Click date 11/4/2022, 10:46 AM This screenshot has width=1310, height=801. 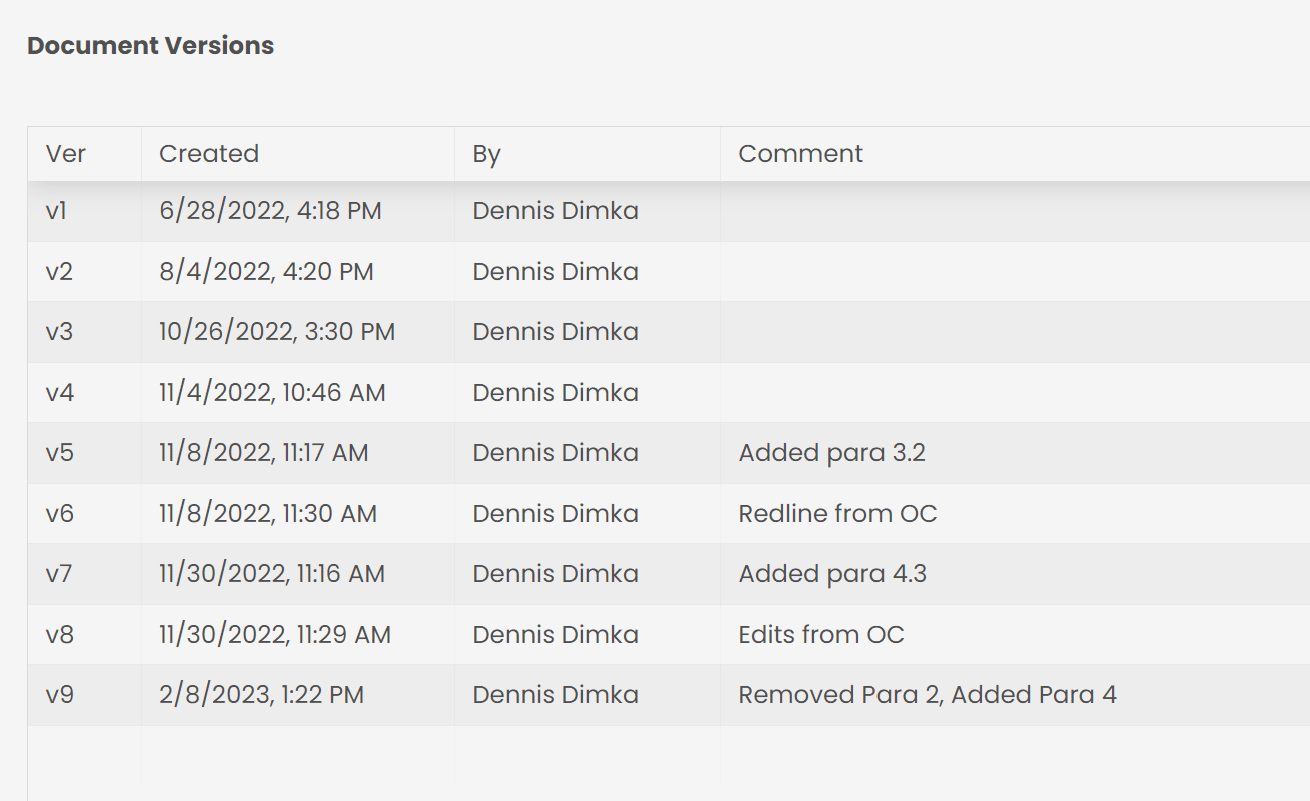coord(272,393)
